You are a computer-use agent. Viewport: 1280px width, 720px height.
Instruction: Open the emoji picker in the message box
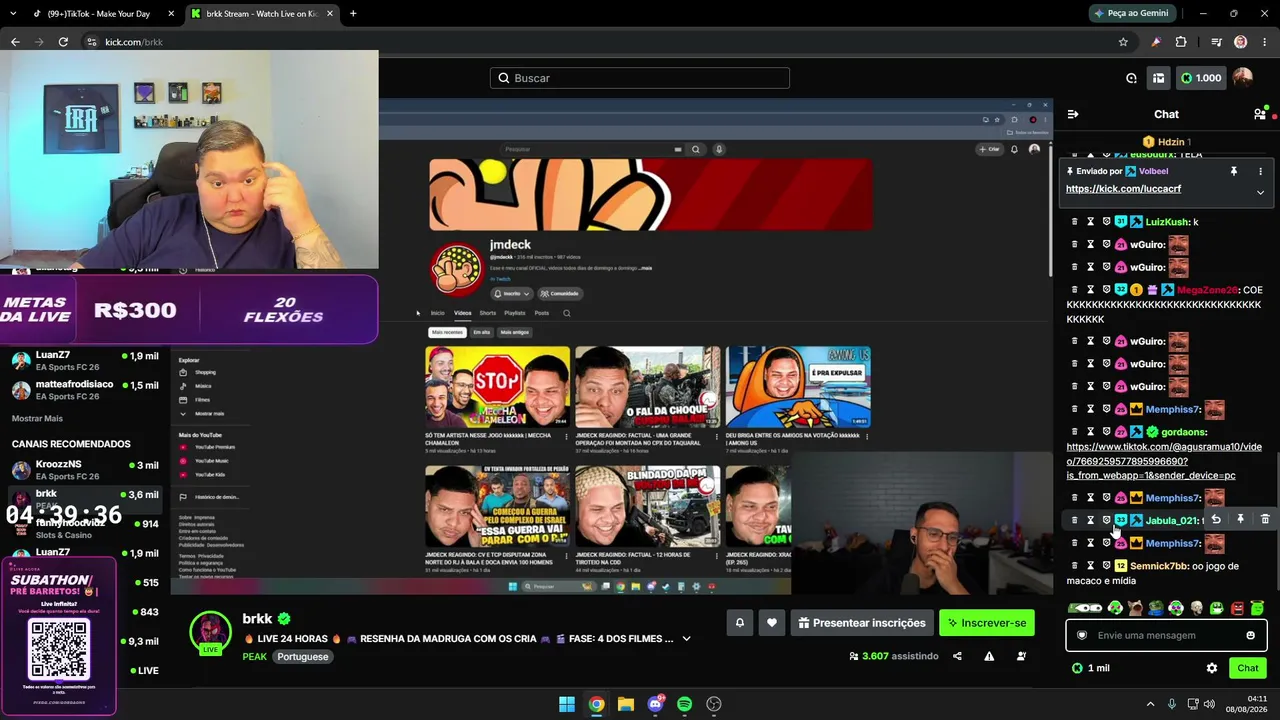click(x=1250, y=635)
